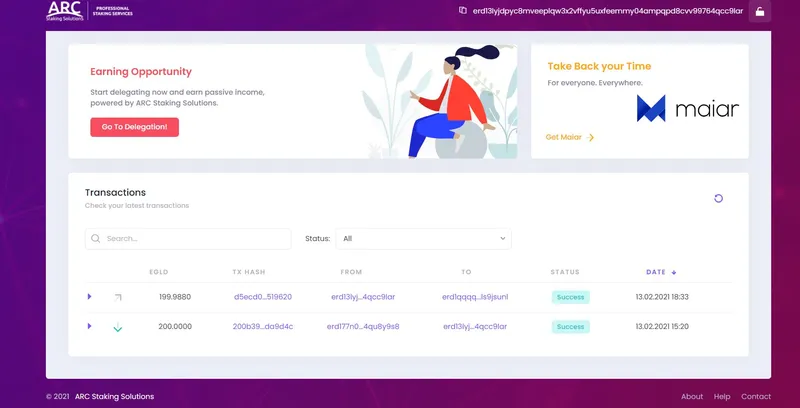Expand the 200.0000 EGLD transaction row
Image resolution: width=800 pixels, height=408 pixels.
[90, 326]
